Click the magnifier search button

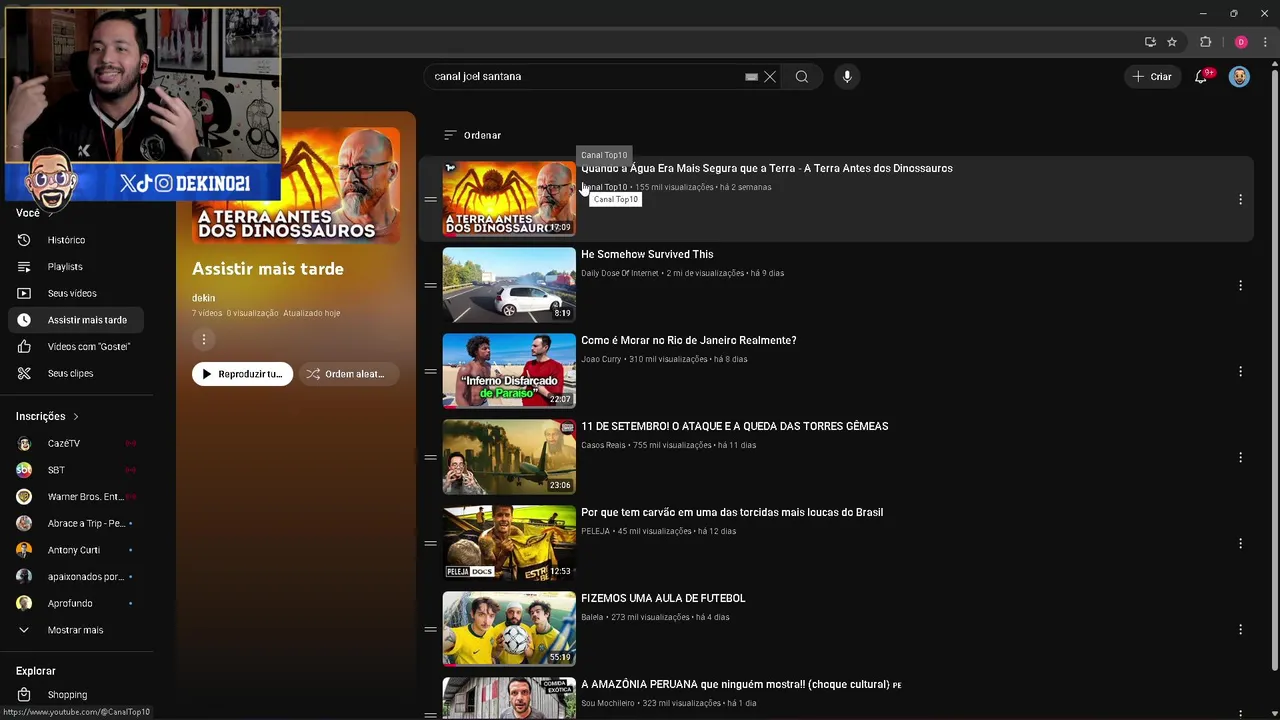point(802,77)
